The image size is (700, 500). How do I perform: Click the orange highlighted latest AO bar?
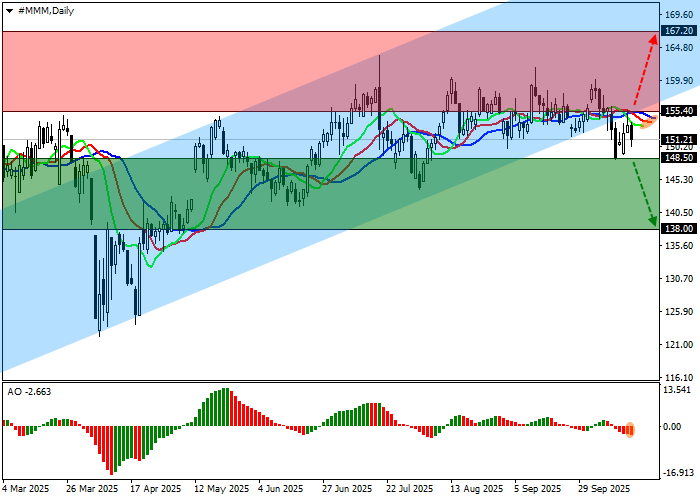(630, 430)
